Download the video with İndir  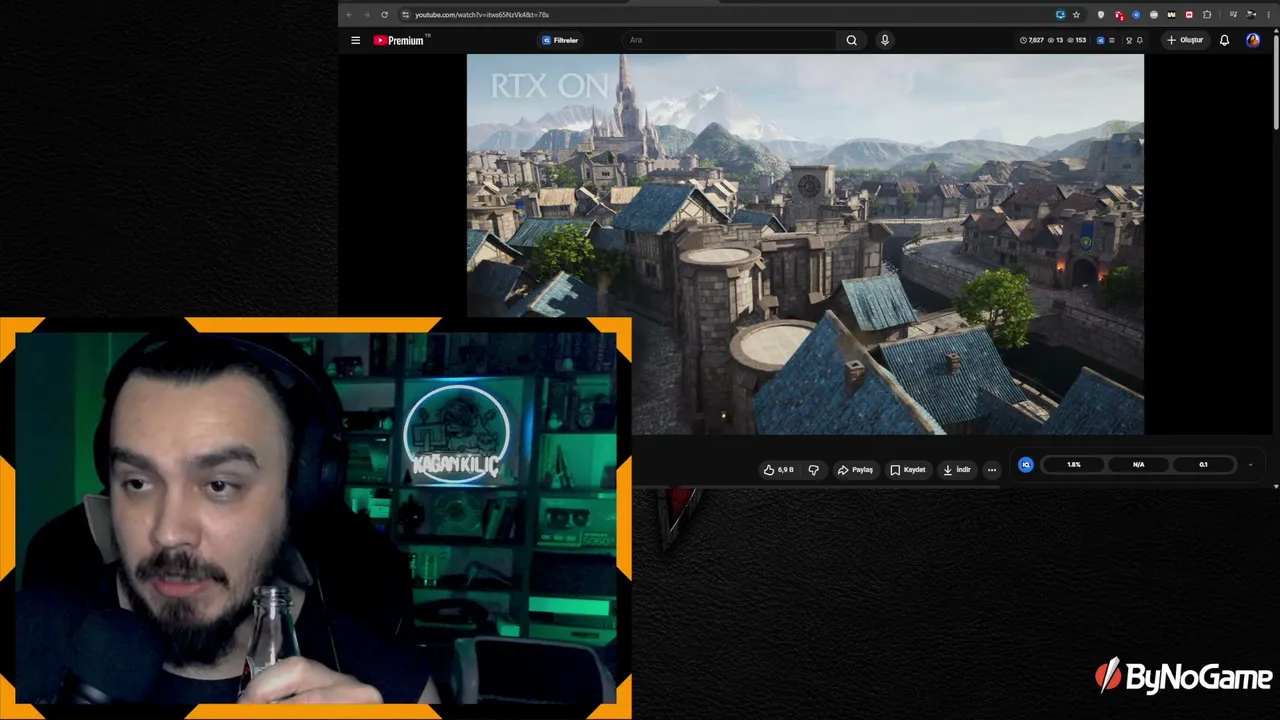[x=957, y=470]
